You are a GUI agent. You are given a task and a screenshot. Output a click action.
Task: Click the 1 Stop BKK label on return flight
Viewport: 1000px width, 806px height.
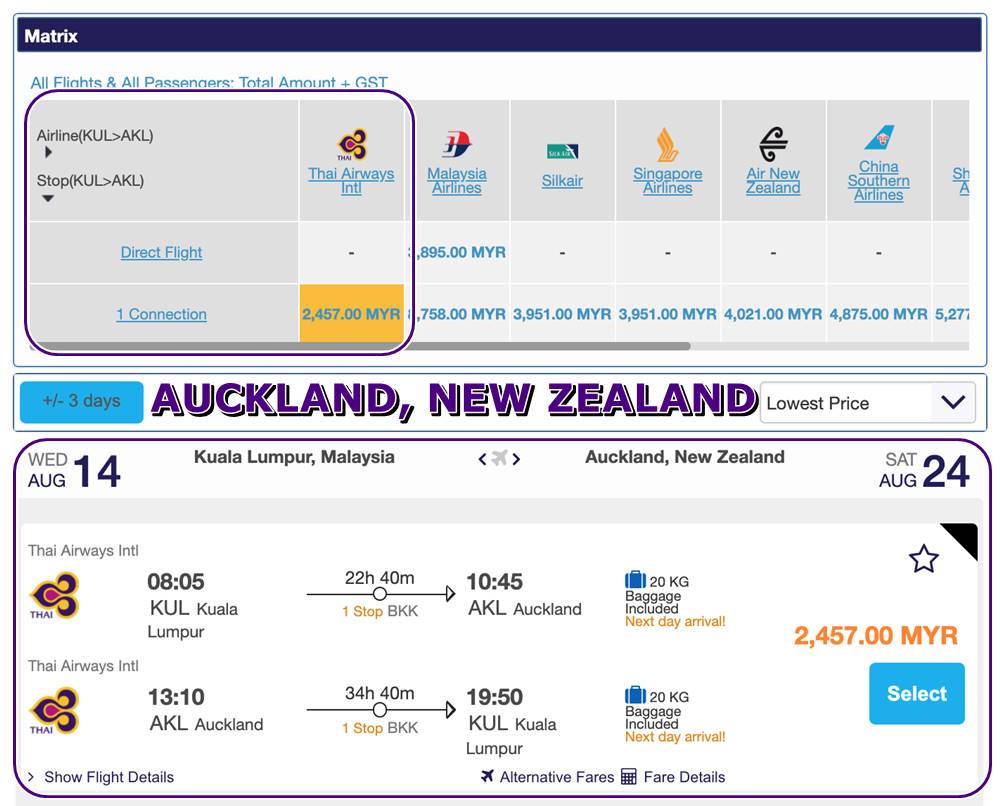coord(380,728)
